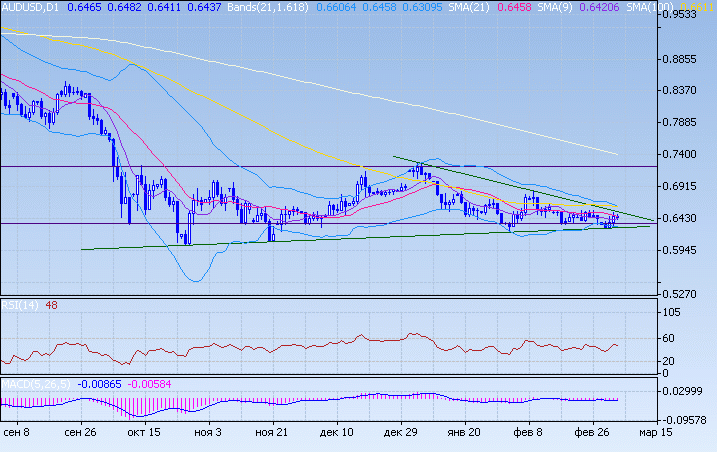The image size is (717, 452).
Task: Select the RSI(14) indicator label
Action: click(19, 305)
